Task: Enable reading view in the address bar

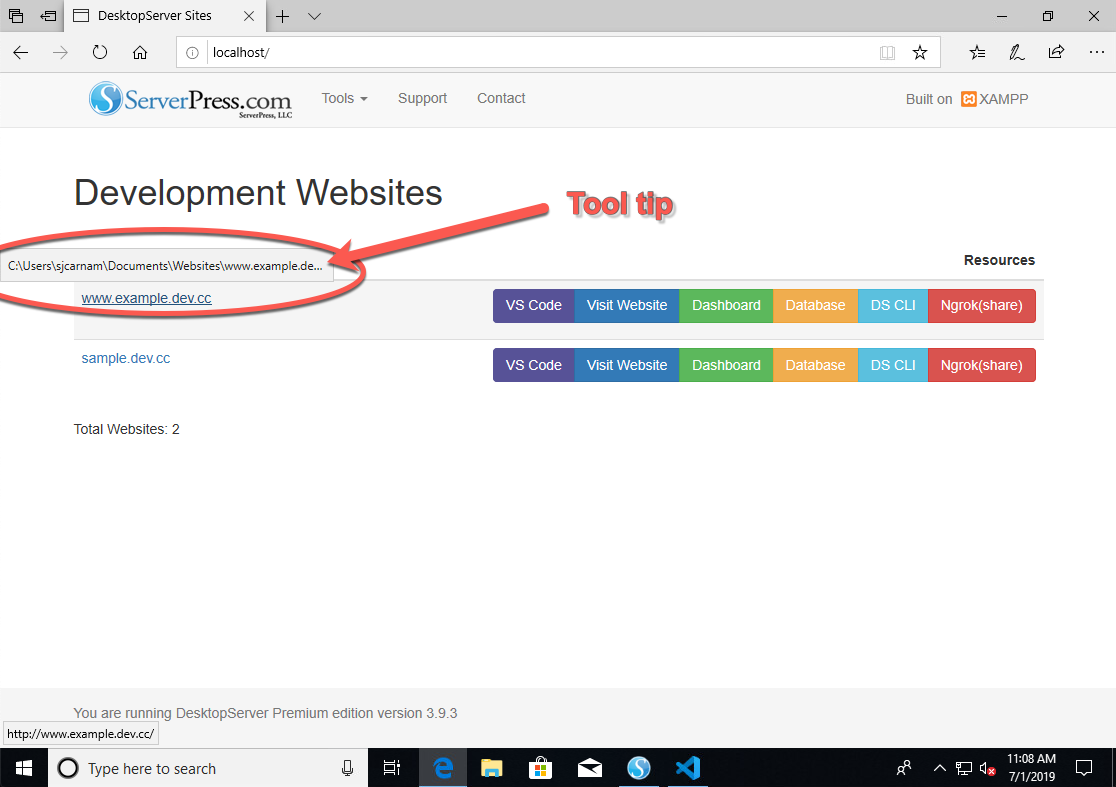Action: coord(888,52)
